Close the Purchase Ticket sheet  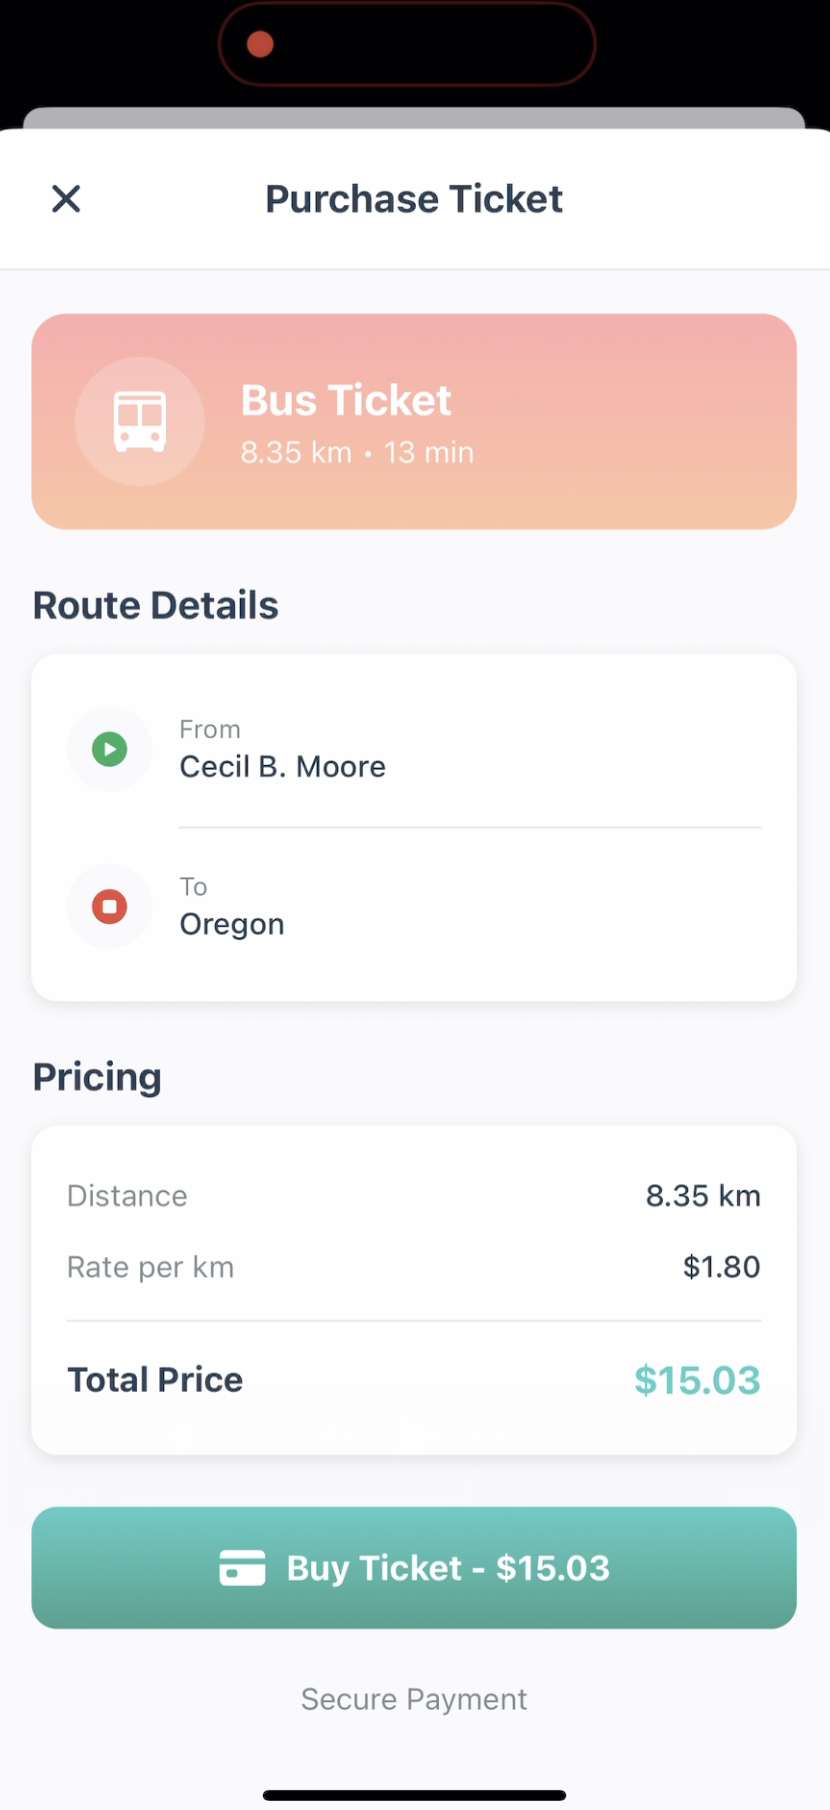(x=66, y=199)
